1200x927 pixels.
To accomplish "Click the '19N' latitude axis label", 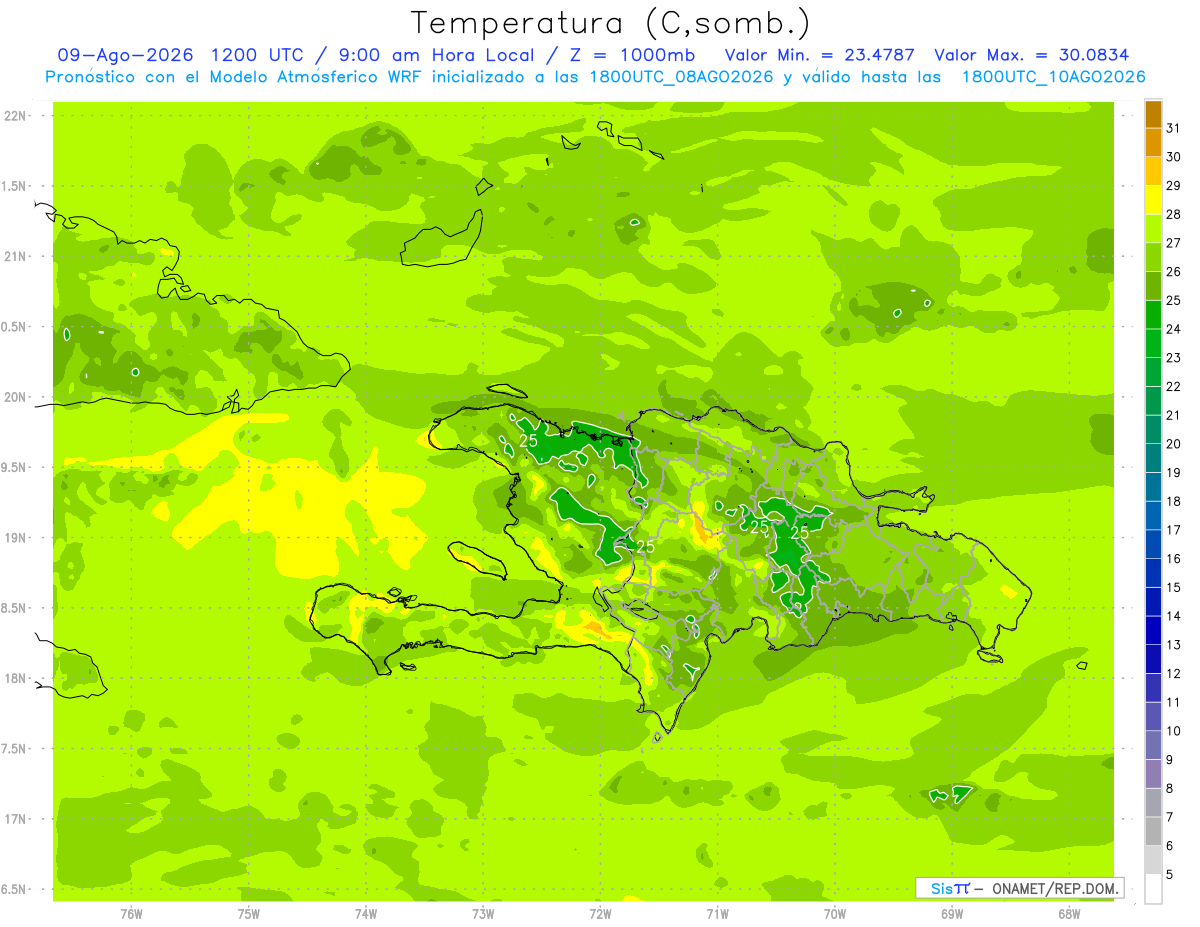I will [15, 538].
